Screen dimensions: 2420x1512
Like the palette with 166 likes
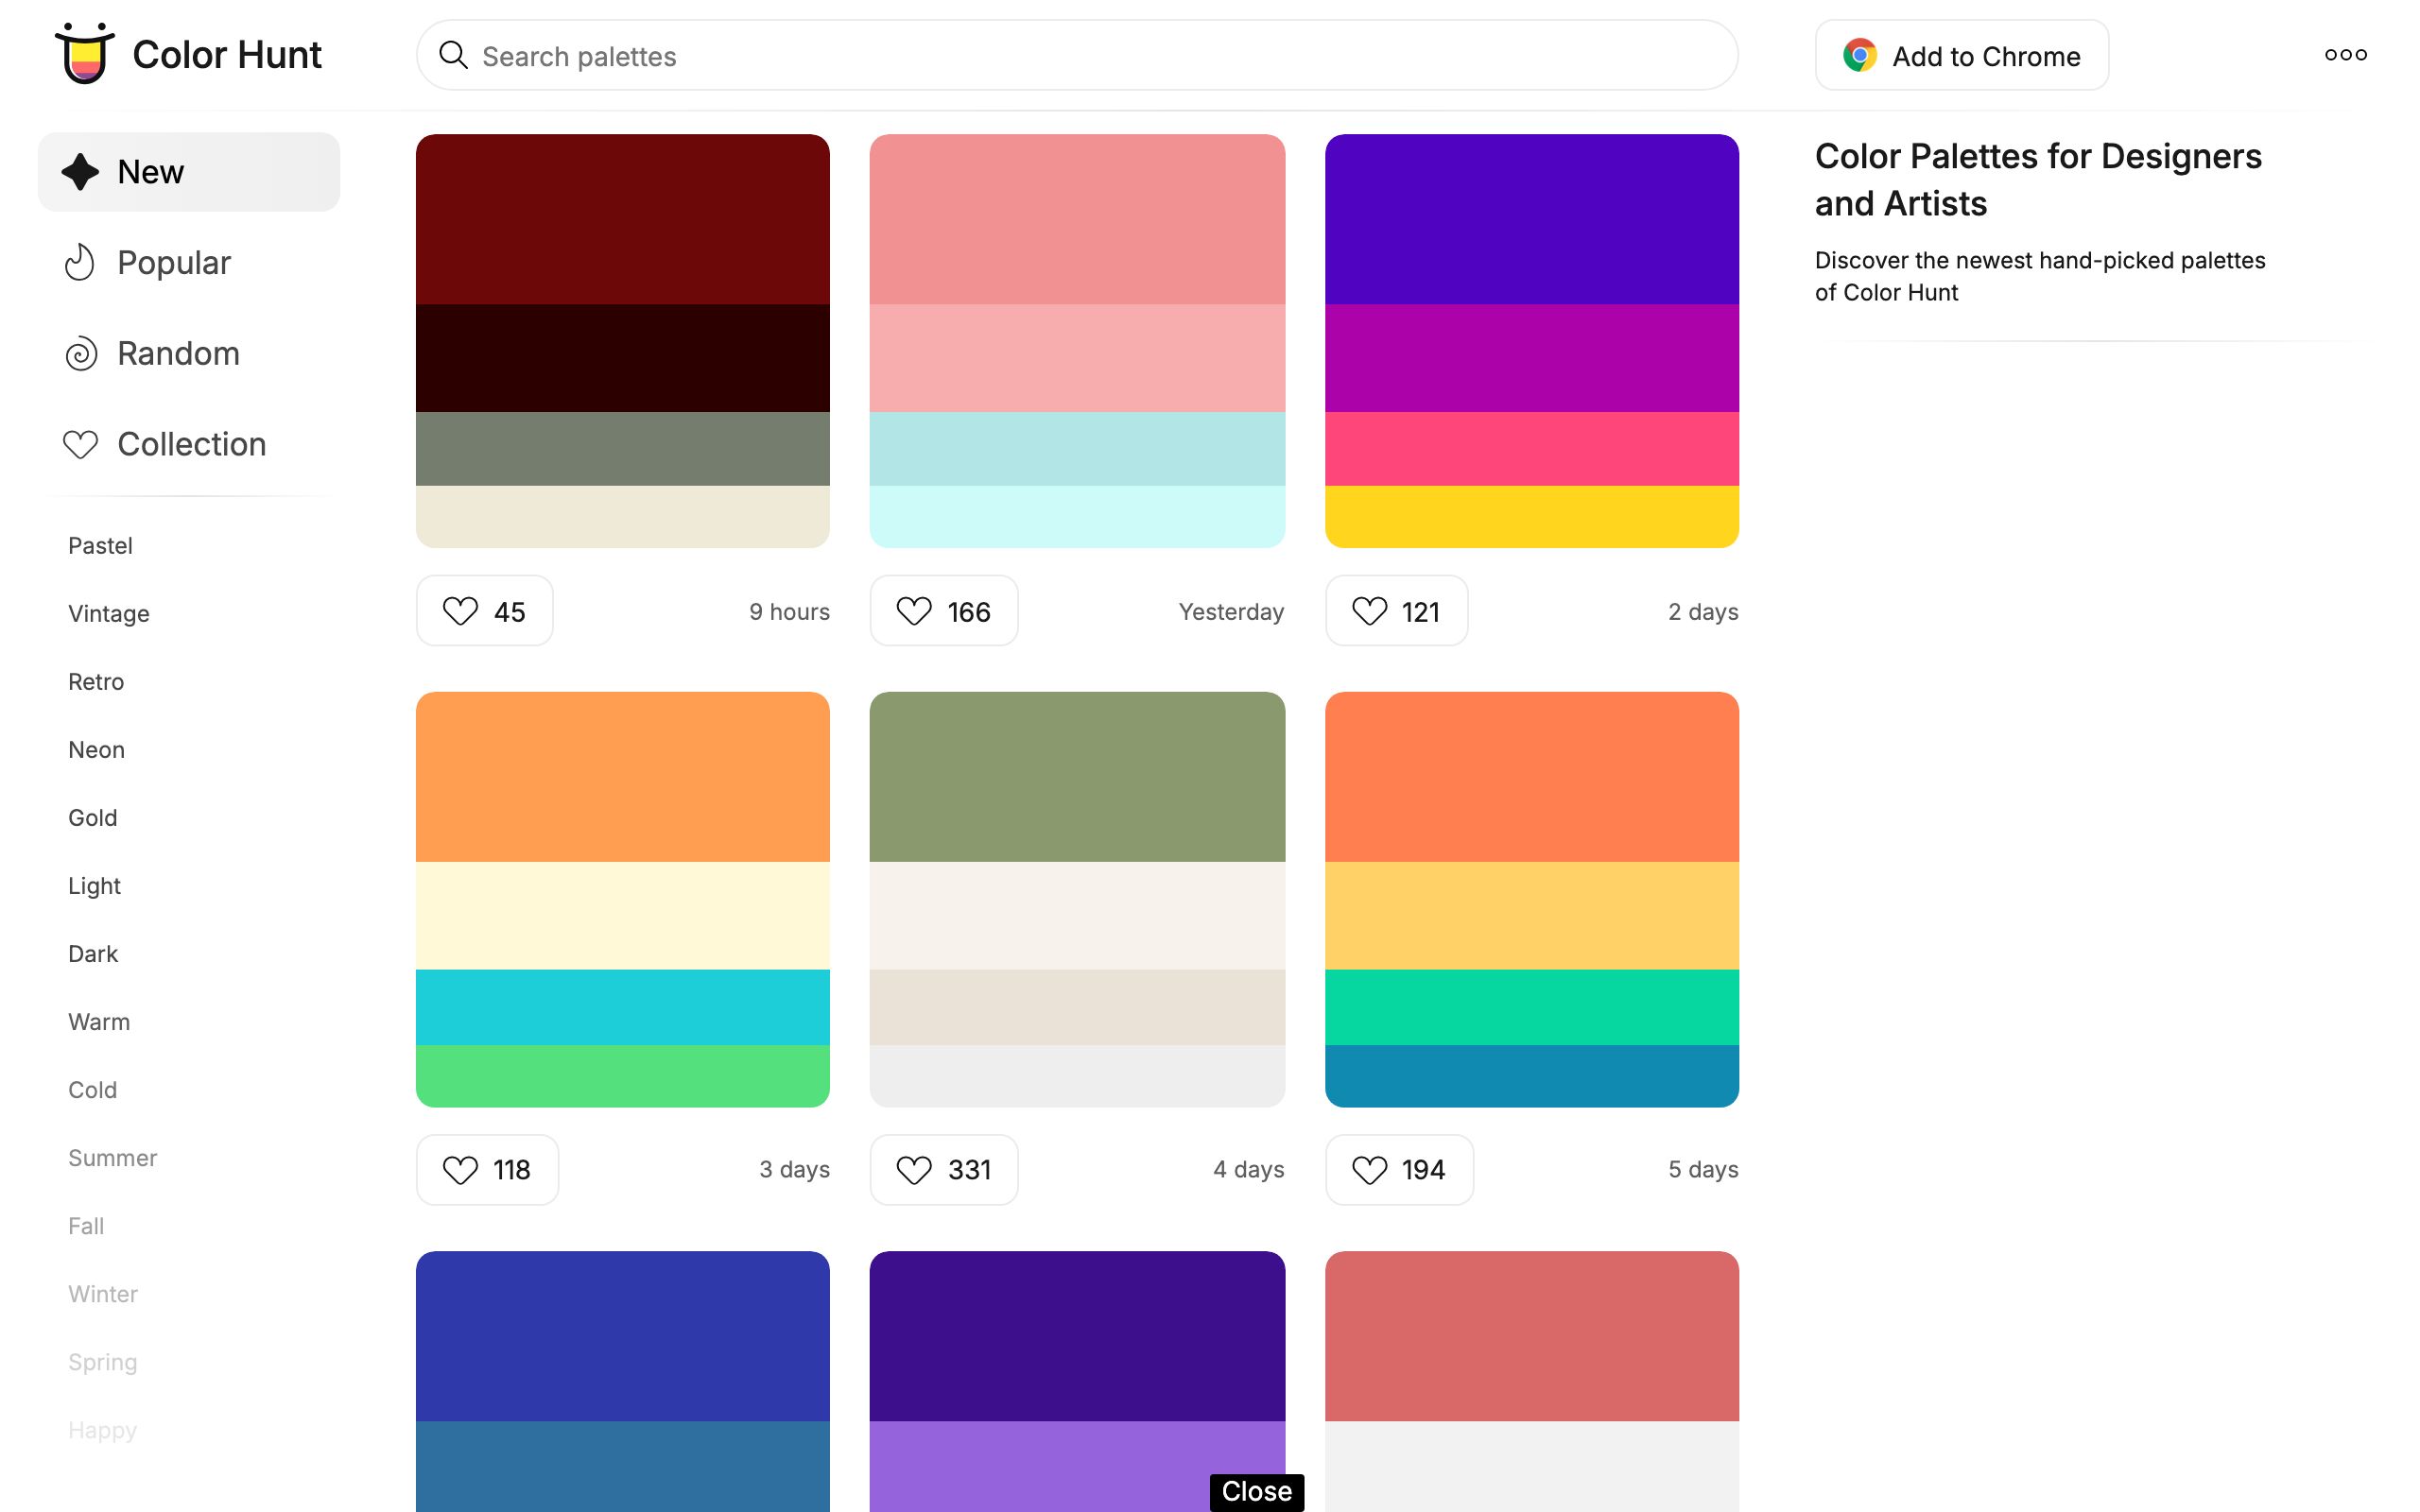944,611
